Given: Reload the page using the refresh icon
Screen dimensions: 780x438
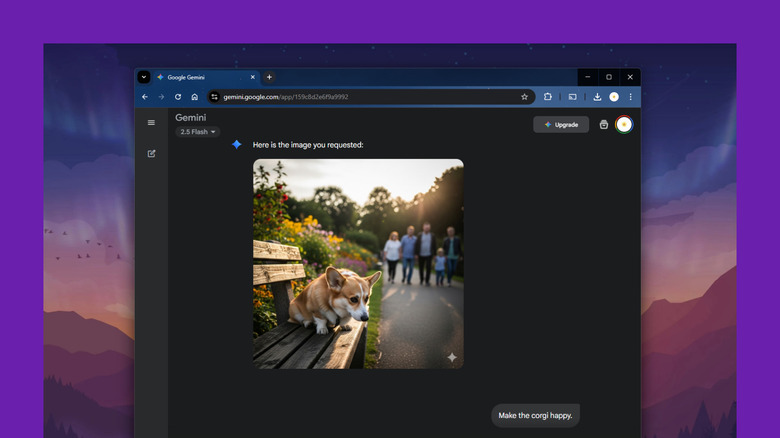Looking at the screenshot, I should [178, 97].
